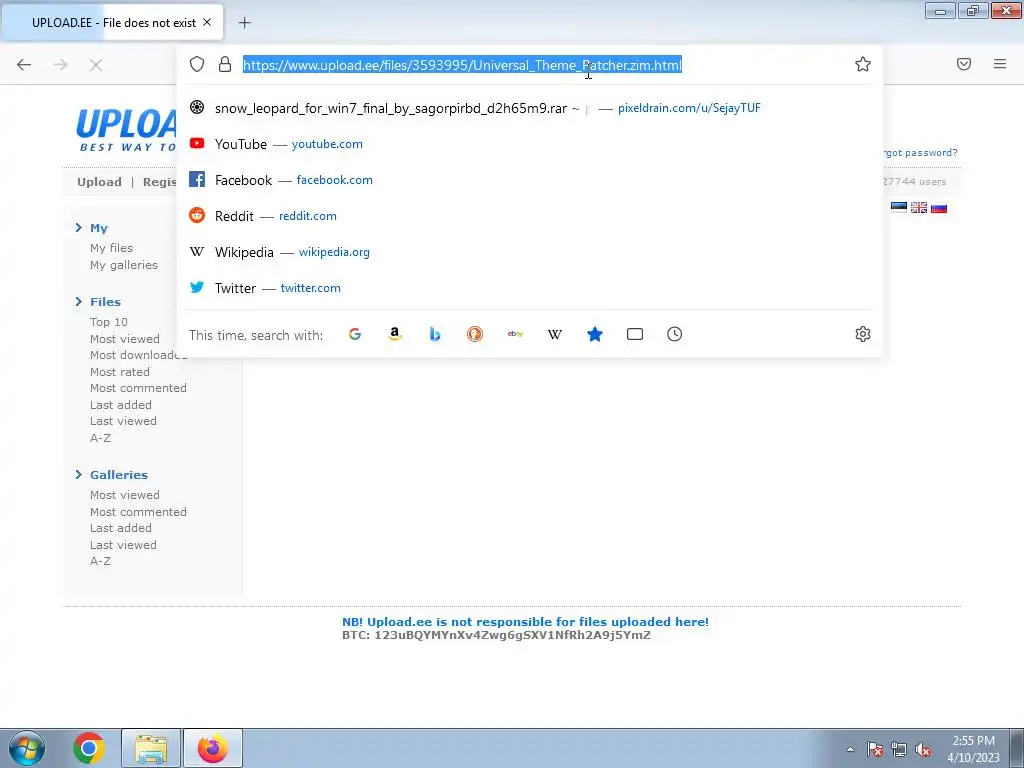Search this time with Bing
The image size is (1024, 768).
435,334
